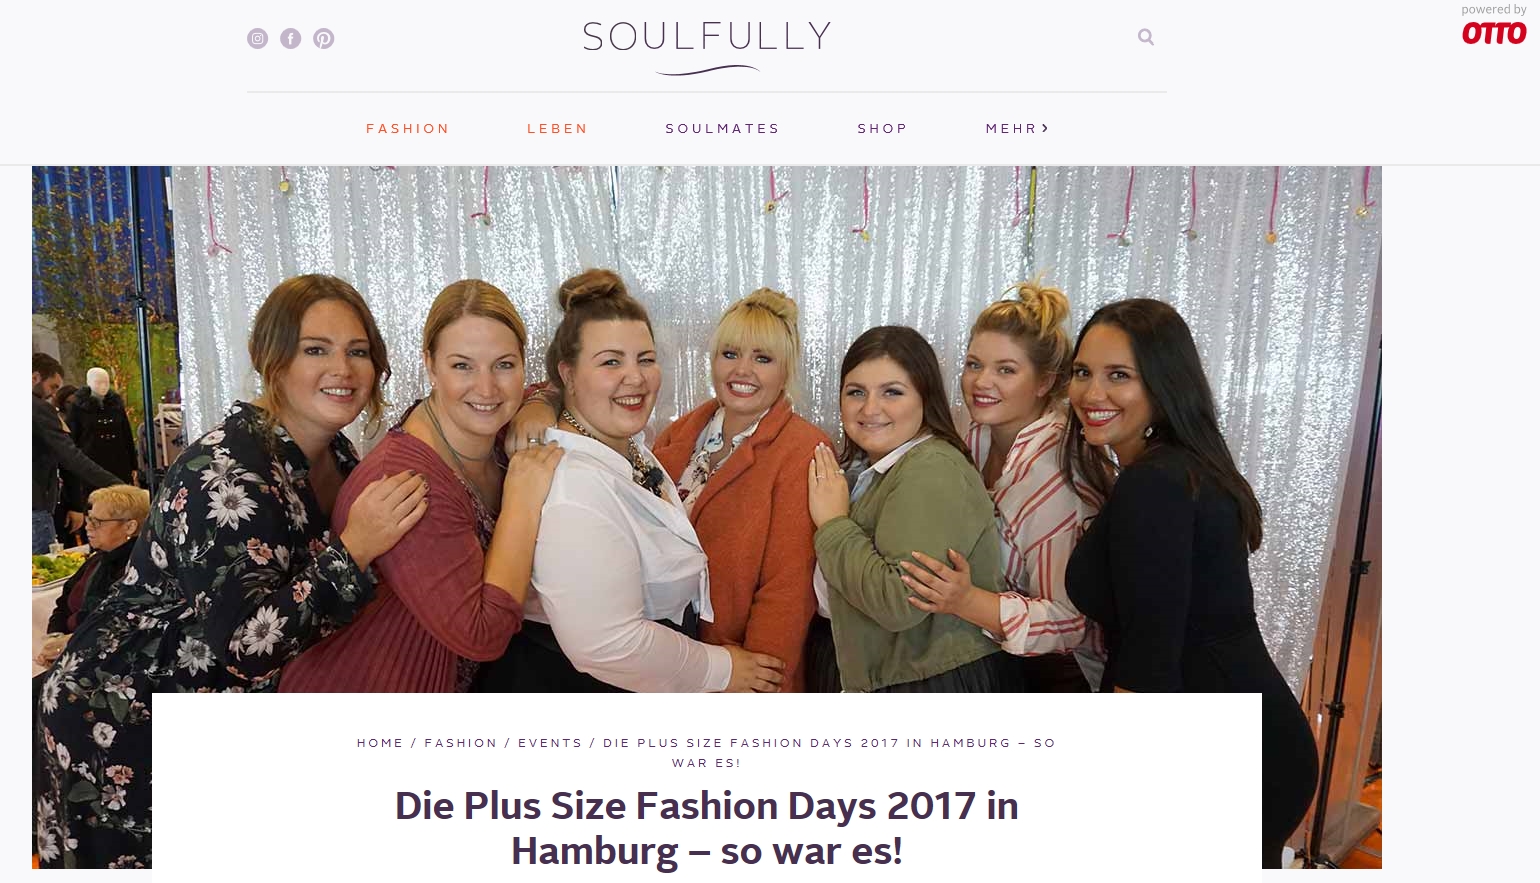This screenshot has width=1540, height=883.
Task: Go to homepage via Soulfully logo
Action: 707,47
